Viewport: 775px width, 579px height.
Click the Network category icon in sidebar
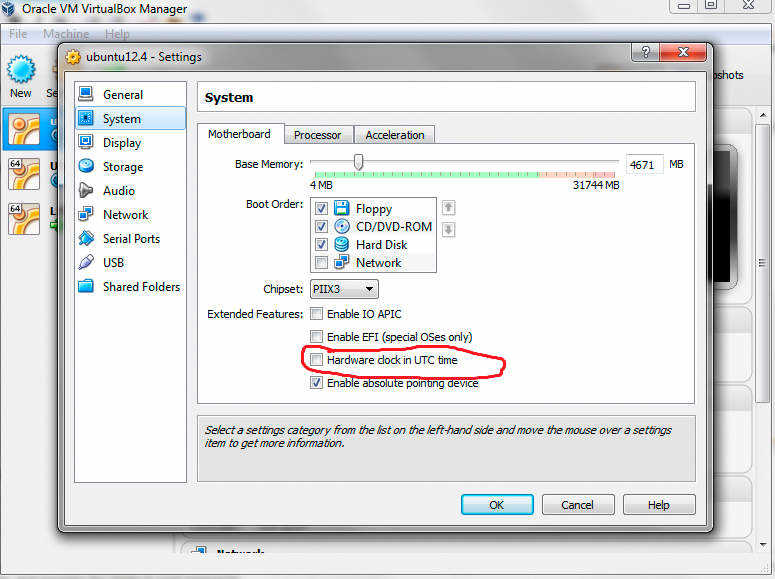(x=86, y=214)
